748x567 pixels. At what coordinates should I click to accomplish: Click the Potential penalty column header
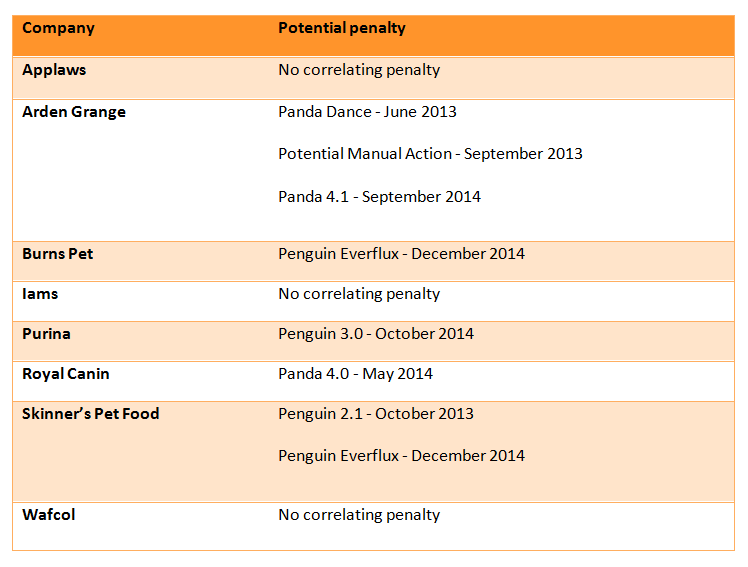pos(342,28)
